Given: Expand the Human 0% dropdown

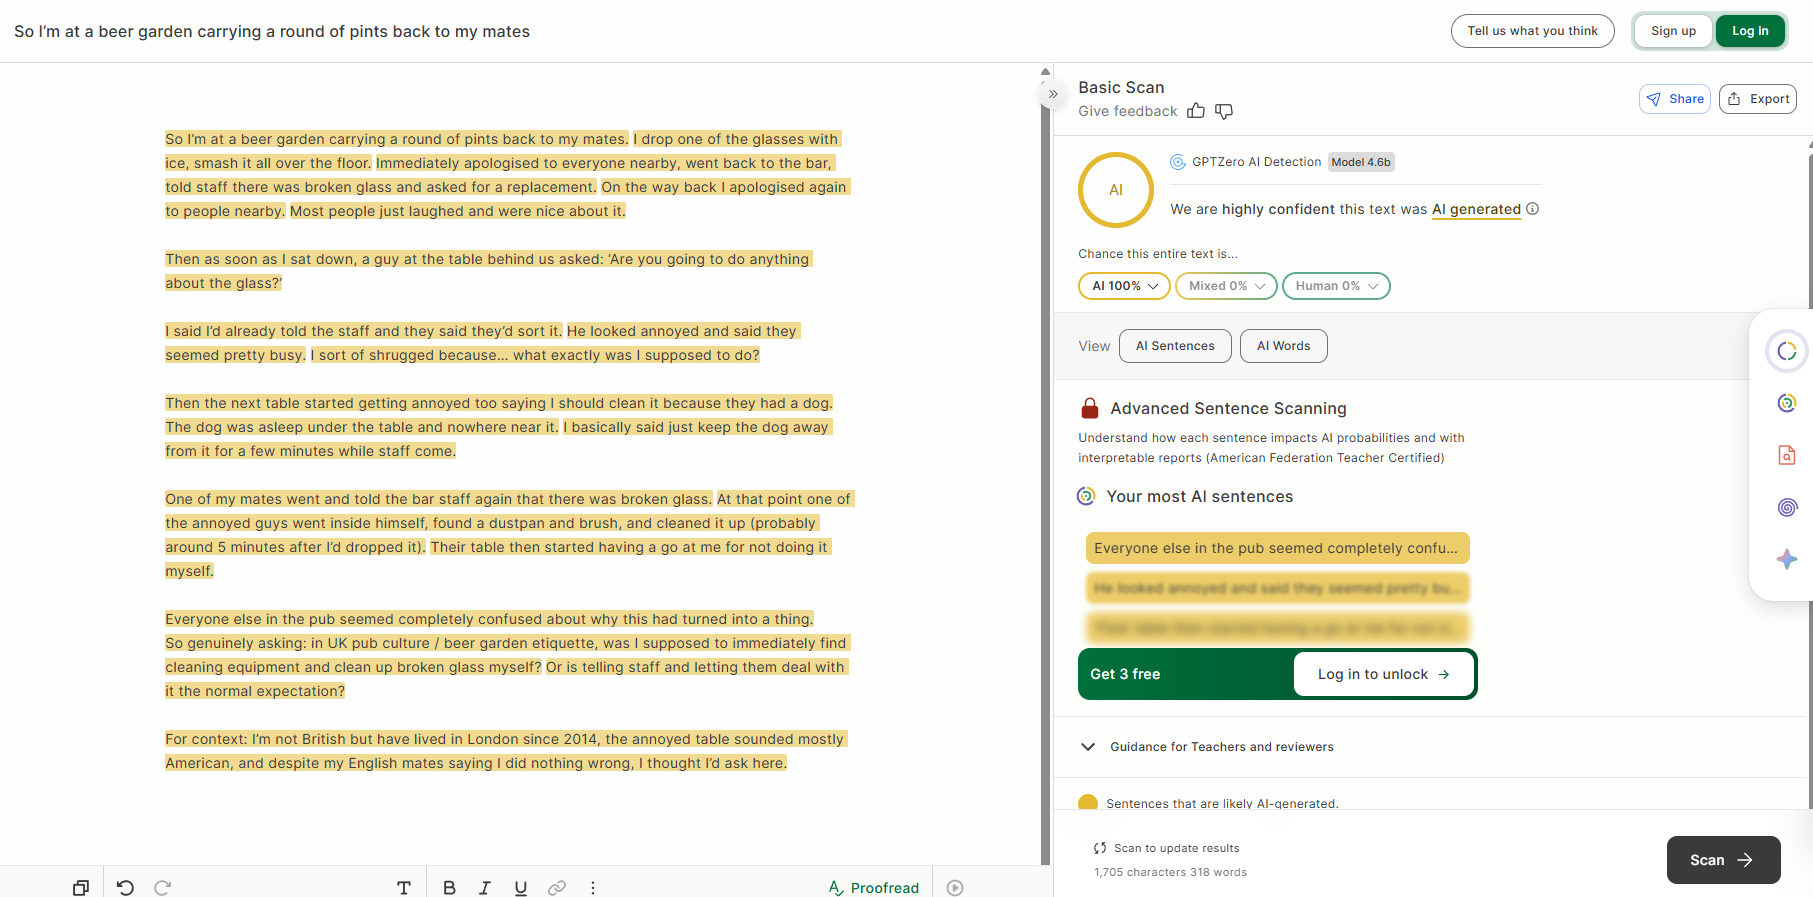Looking at the screenshot, I should coord(1336,286).
